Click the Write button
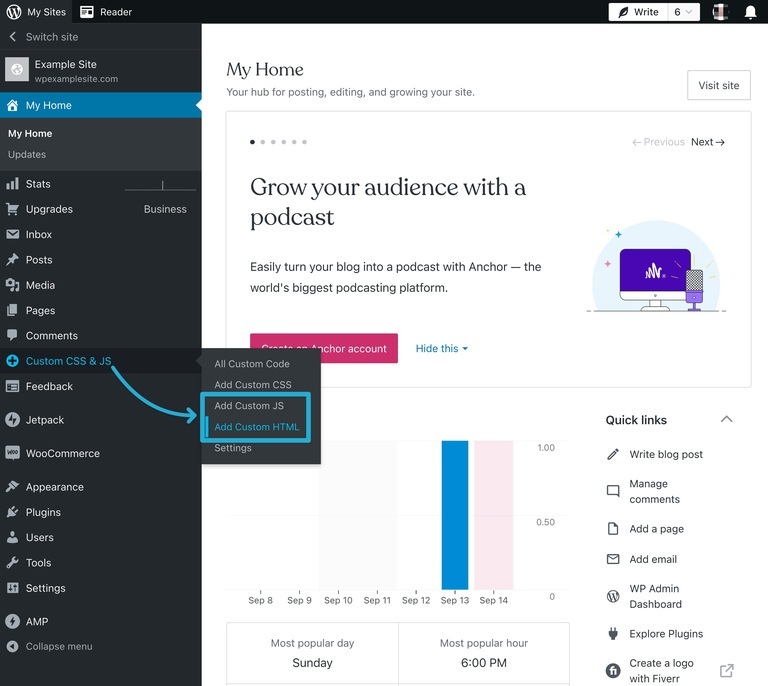The image size is (768, 686). pyautogui.click(x=638, y=12)
